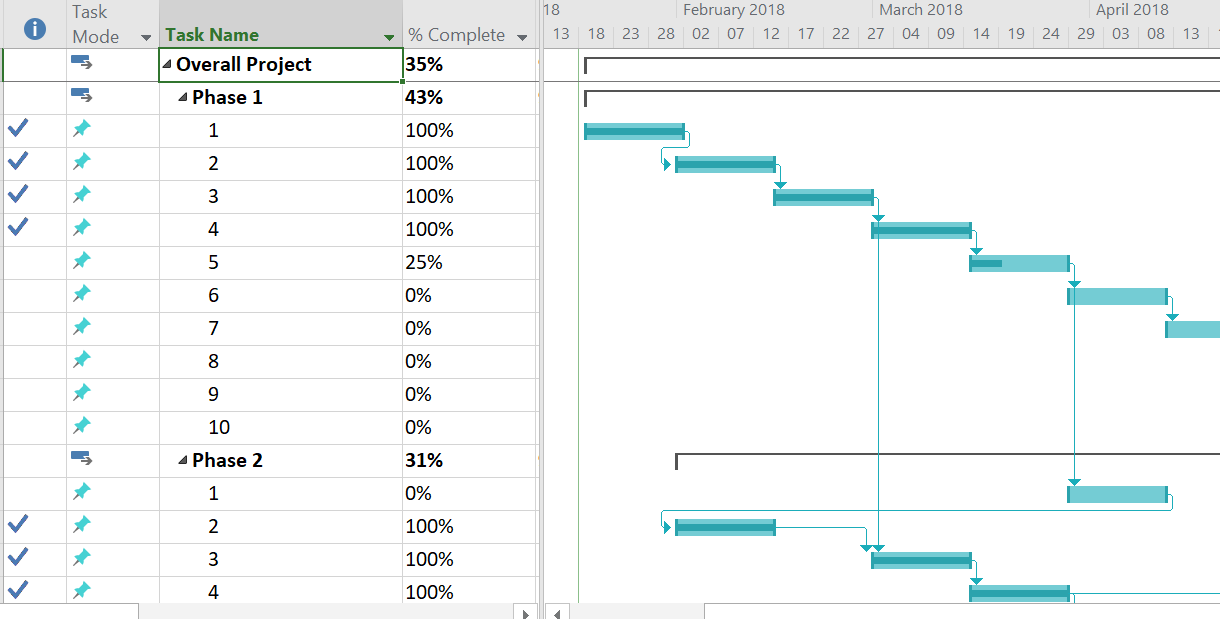Screen dimensions: 1220x619
Task: Open the % Complete column filter dropdown
Action: coord(522,38)
